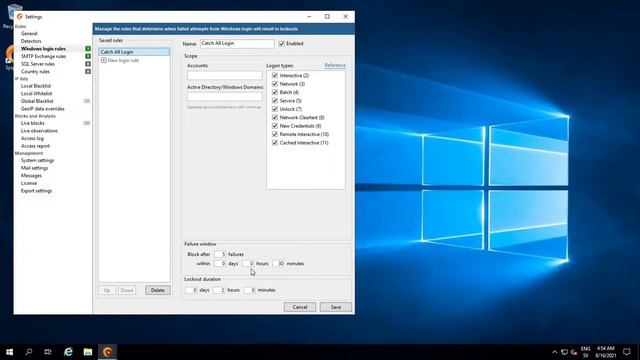Image resolution: width=640 pixels, height=360 pixels.
Task: Click the Delete rule button
Action: point(158,290)
